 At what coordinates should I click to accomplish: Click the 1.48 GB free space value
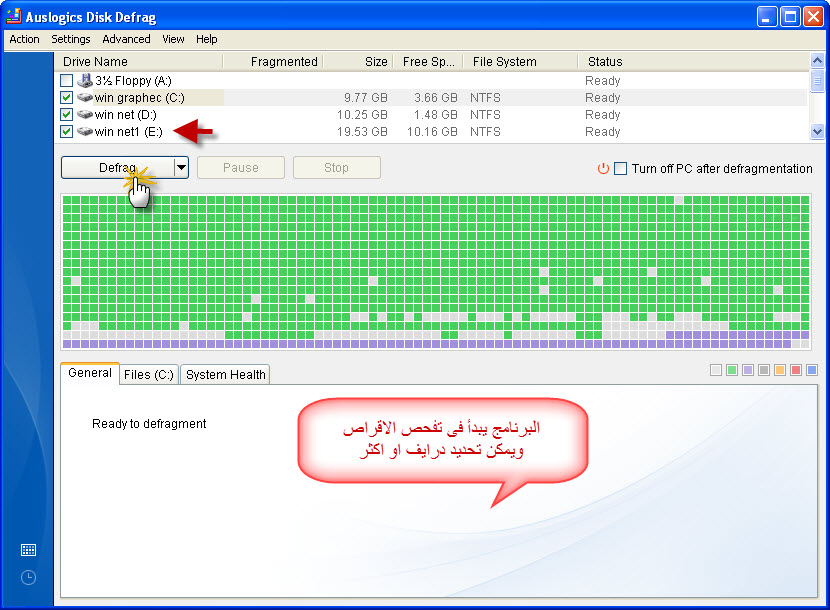pyautogui.click(x=436, y=114)
